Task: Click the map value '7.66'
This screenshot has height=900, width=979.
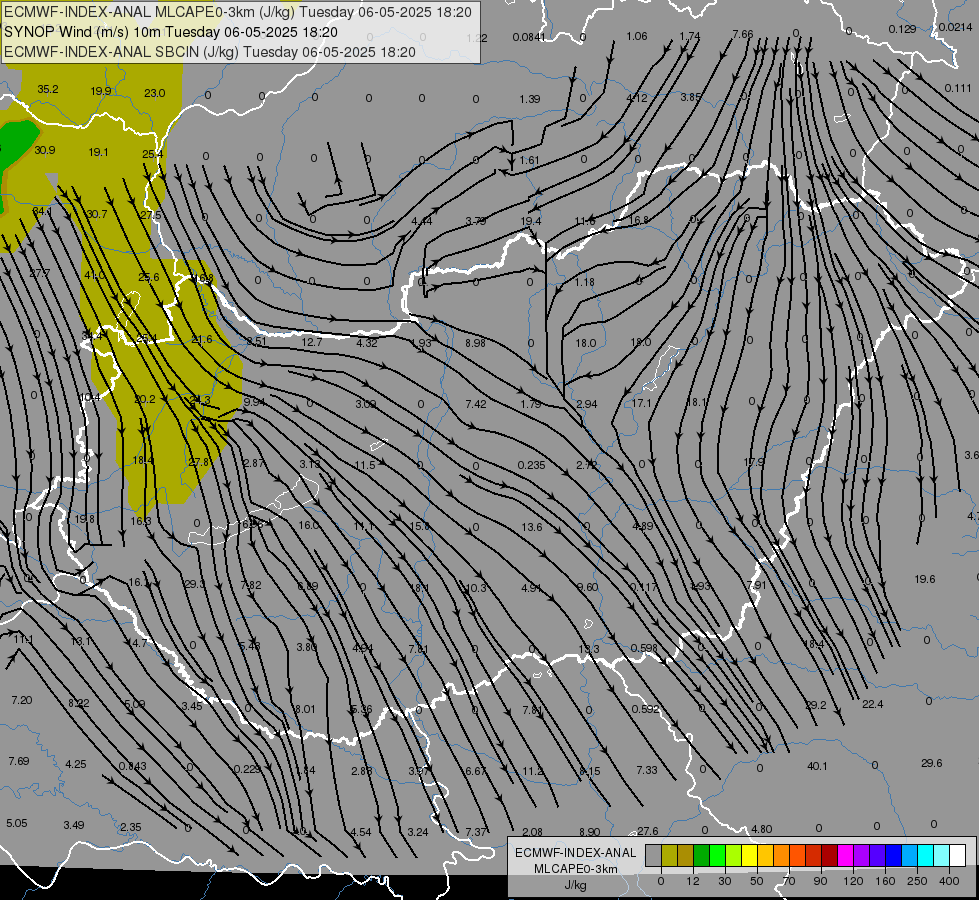Action: (x=743, y=34)
